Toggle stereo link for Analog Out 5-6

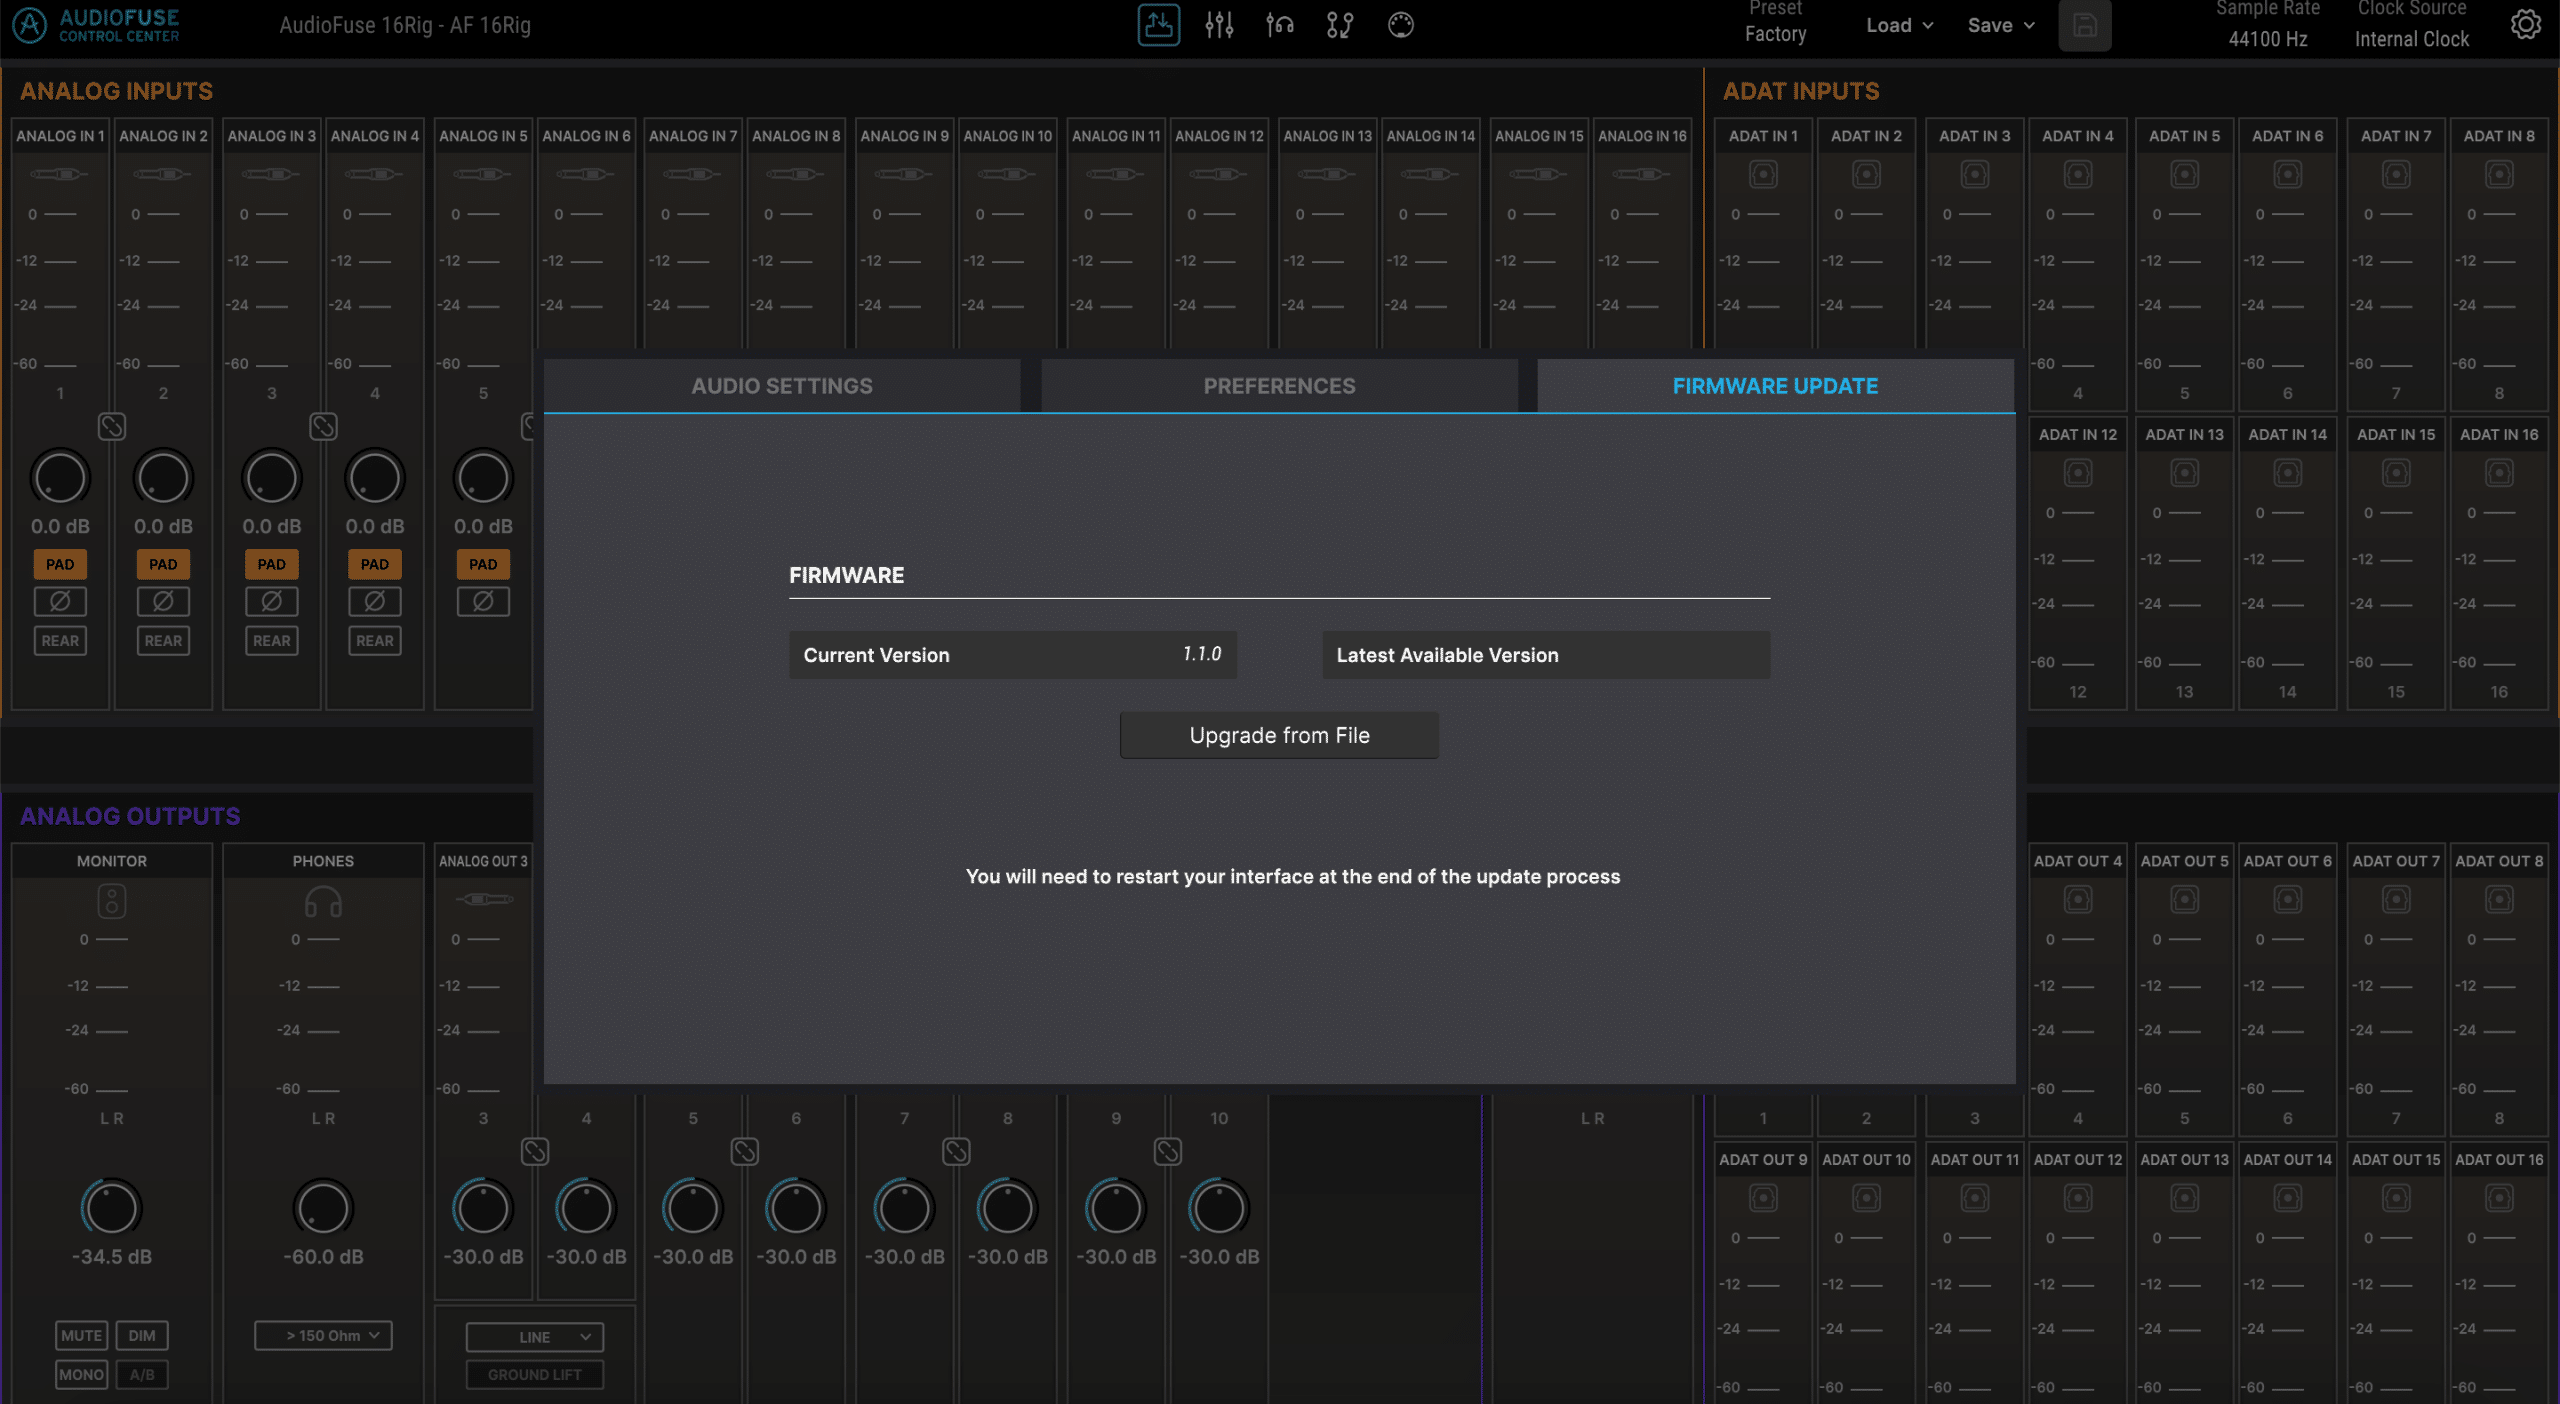745,1152
